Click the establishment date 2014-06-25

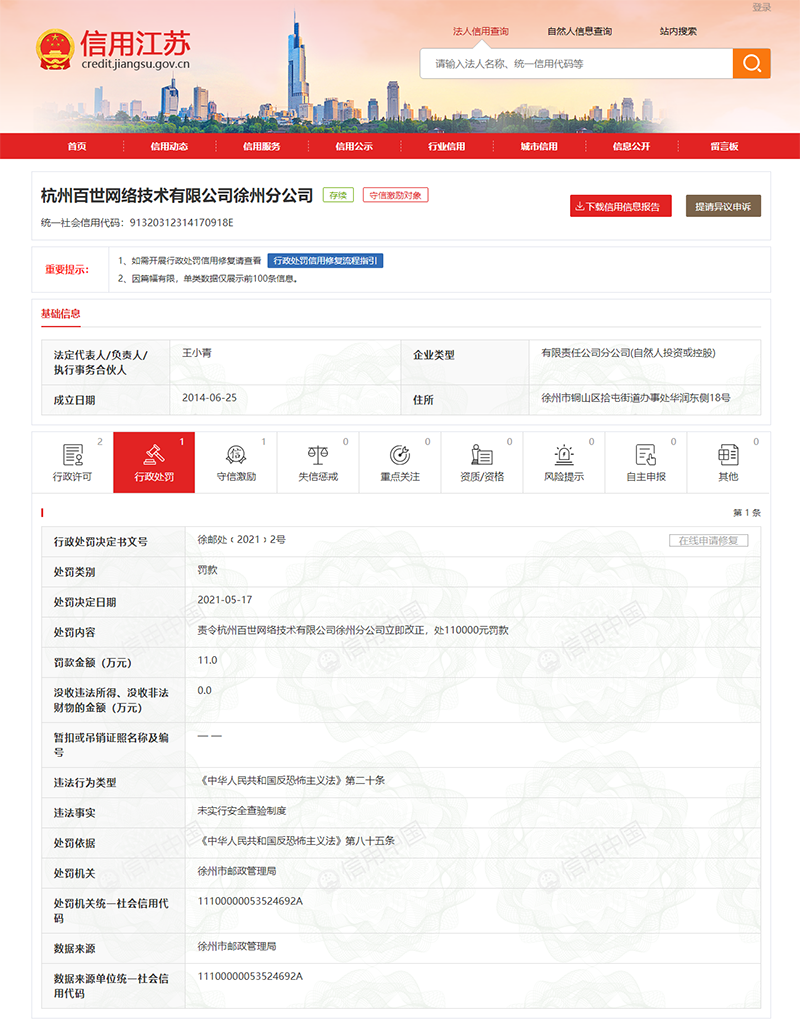click(209, 397)
